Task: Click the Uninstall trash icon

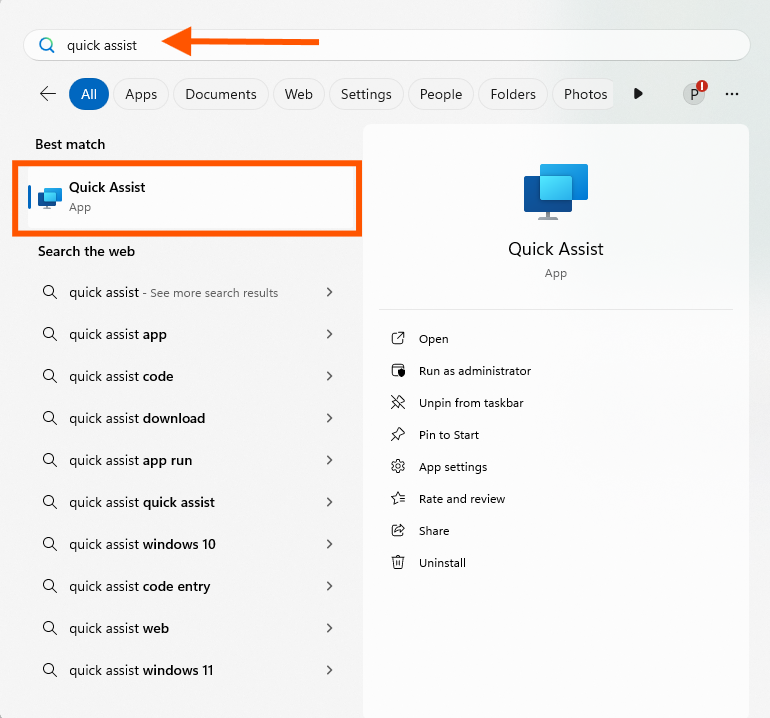Action: pyautogui.click(x=398, y=562)
